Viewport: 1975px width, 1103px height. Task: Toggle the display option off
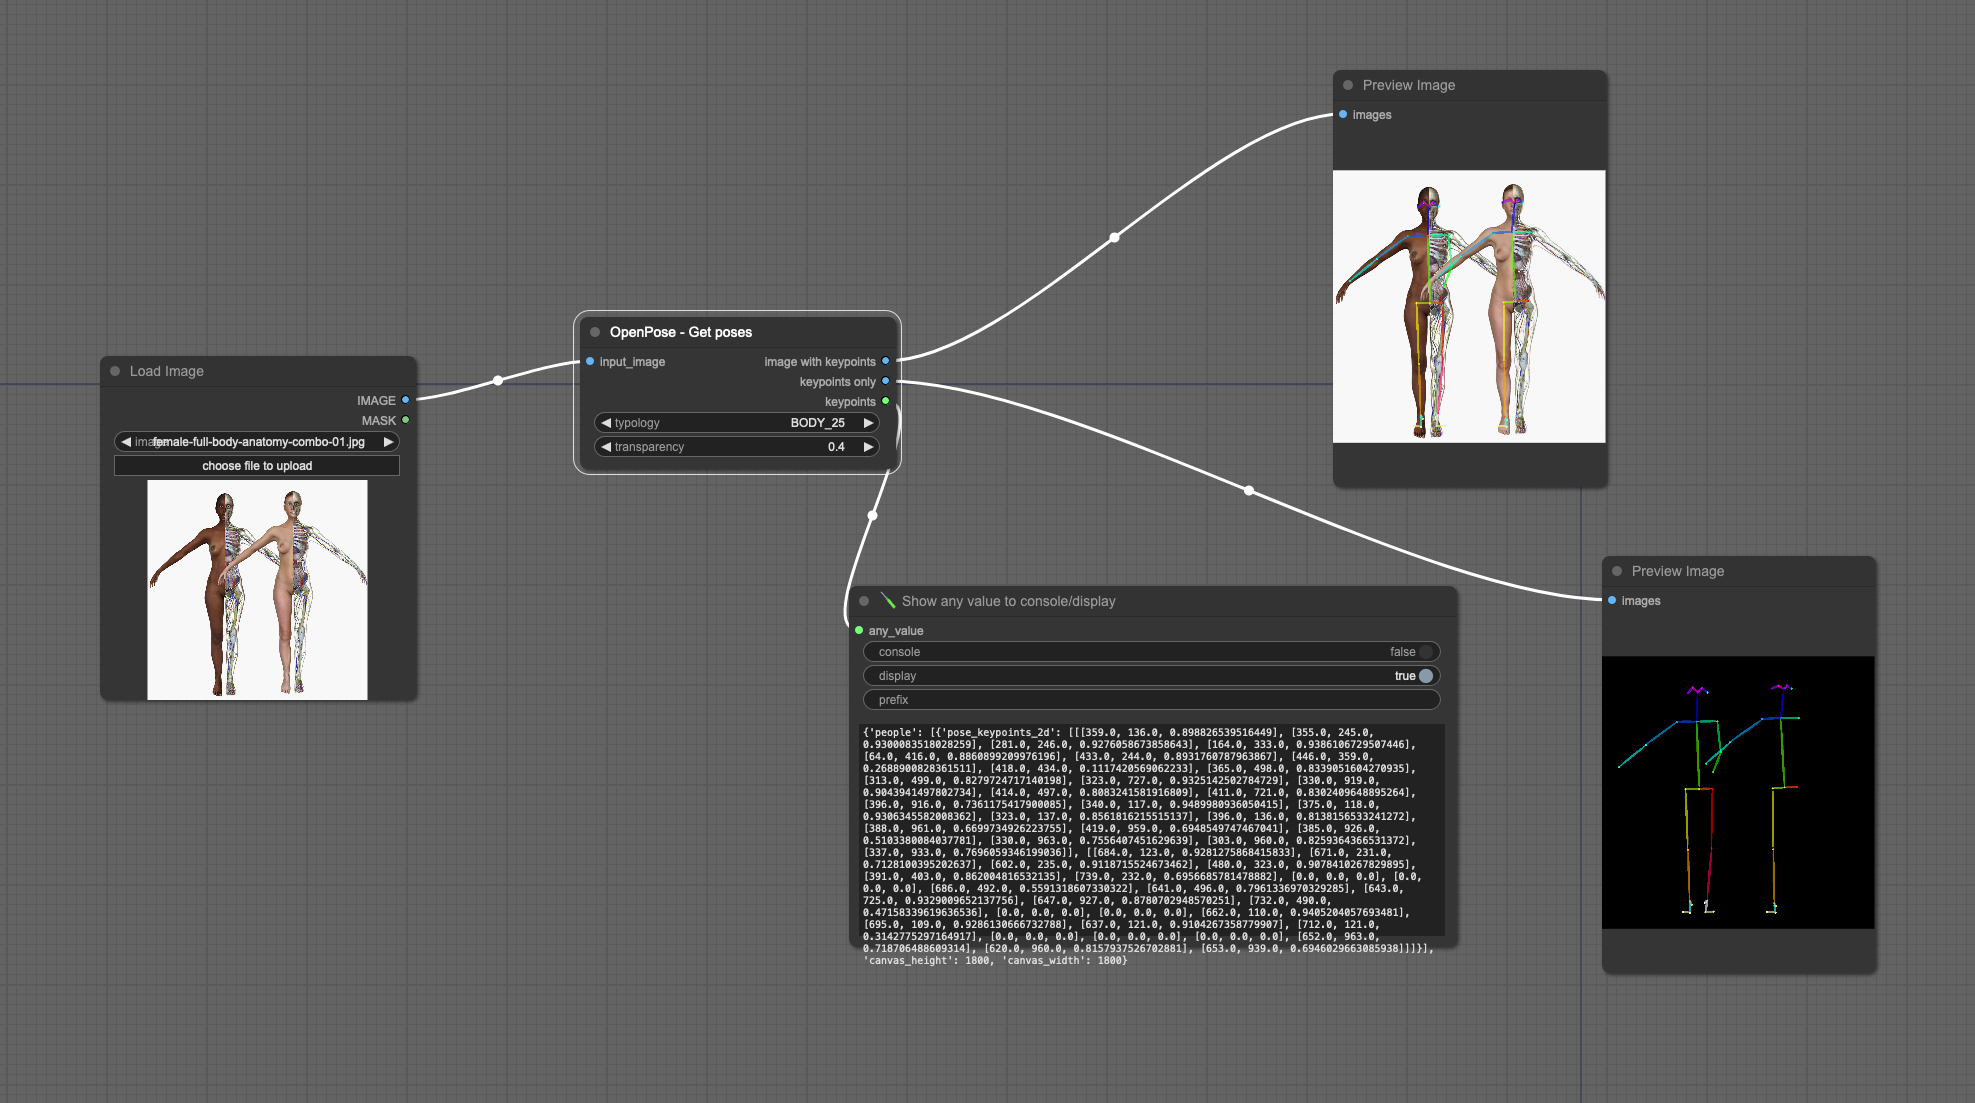(x=1426, y=676)
